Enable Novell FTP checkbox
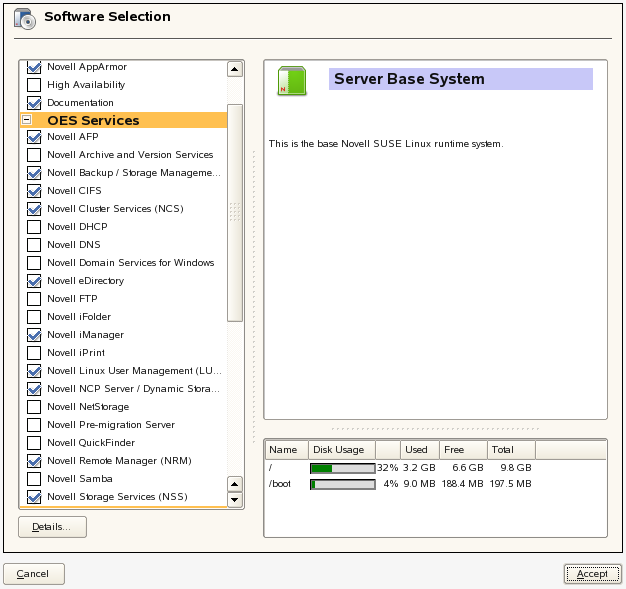The image size is (626, 589). [x=34, y=299]
